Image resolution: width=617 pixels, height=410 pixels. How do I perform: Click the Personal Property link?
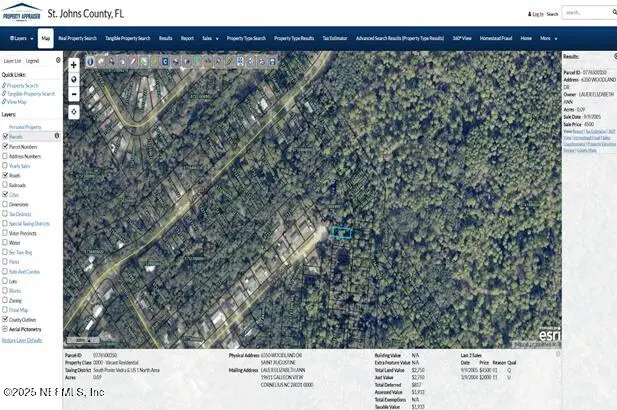(25, 127)
